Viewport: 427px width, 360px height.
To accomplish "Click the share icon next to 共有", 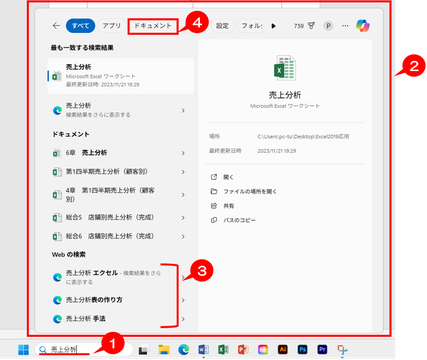I will [x=214, y=206].
